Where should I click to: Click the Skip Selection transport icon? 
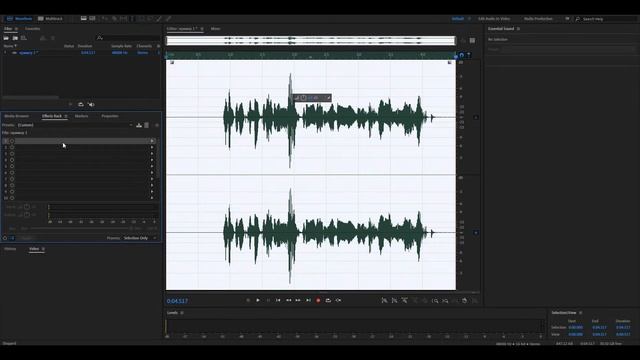point(338,300)
